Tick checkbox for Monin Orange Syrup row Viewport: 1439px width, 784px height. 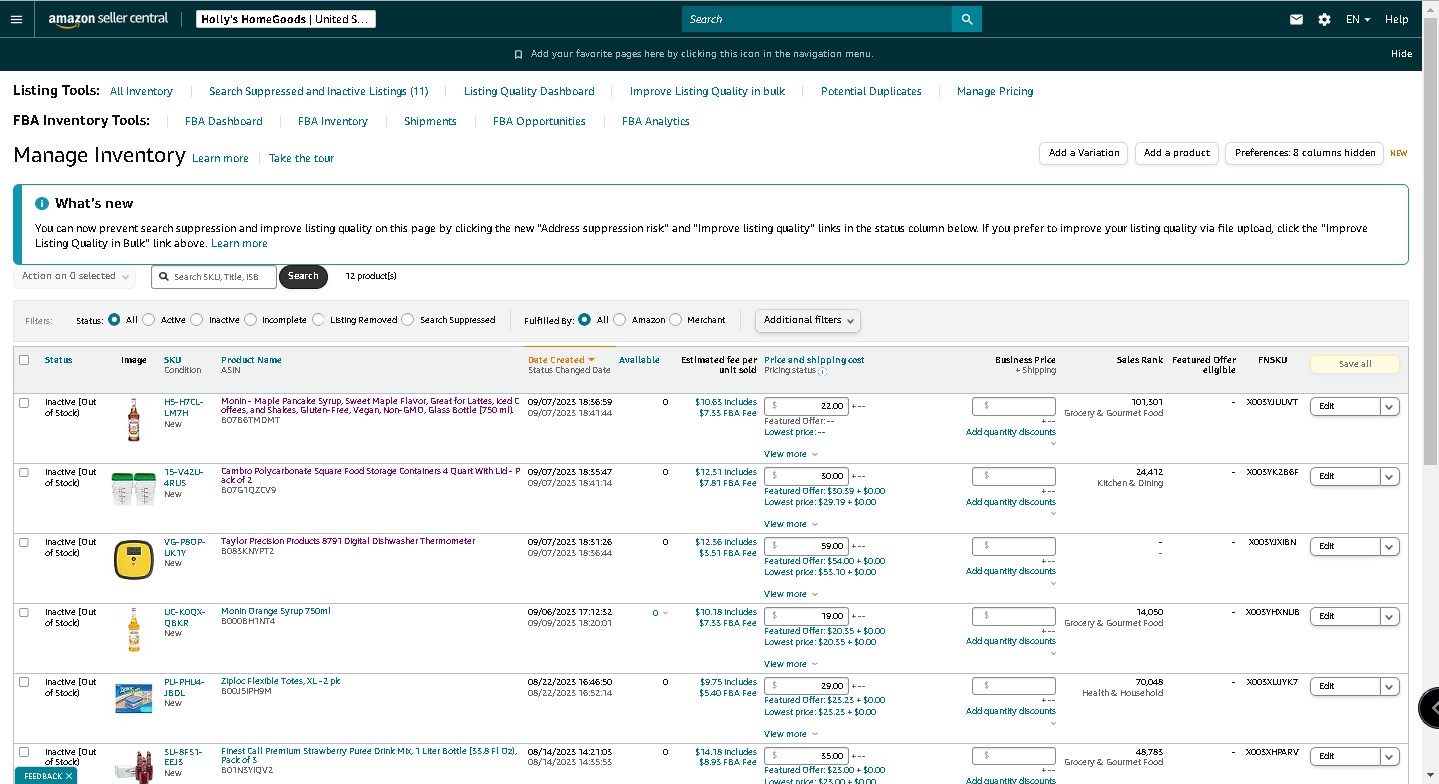pos(24,612)
